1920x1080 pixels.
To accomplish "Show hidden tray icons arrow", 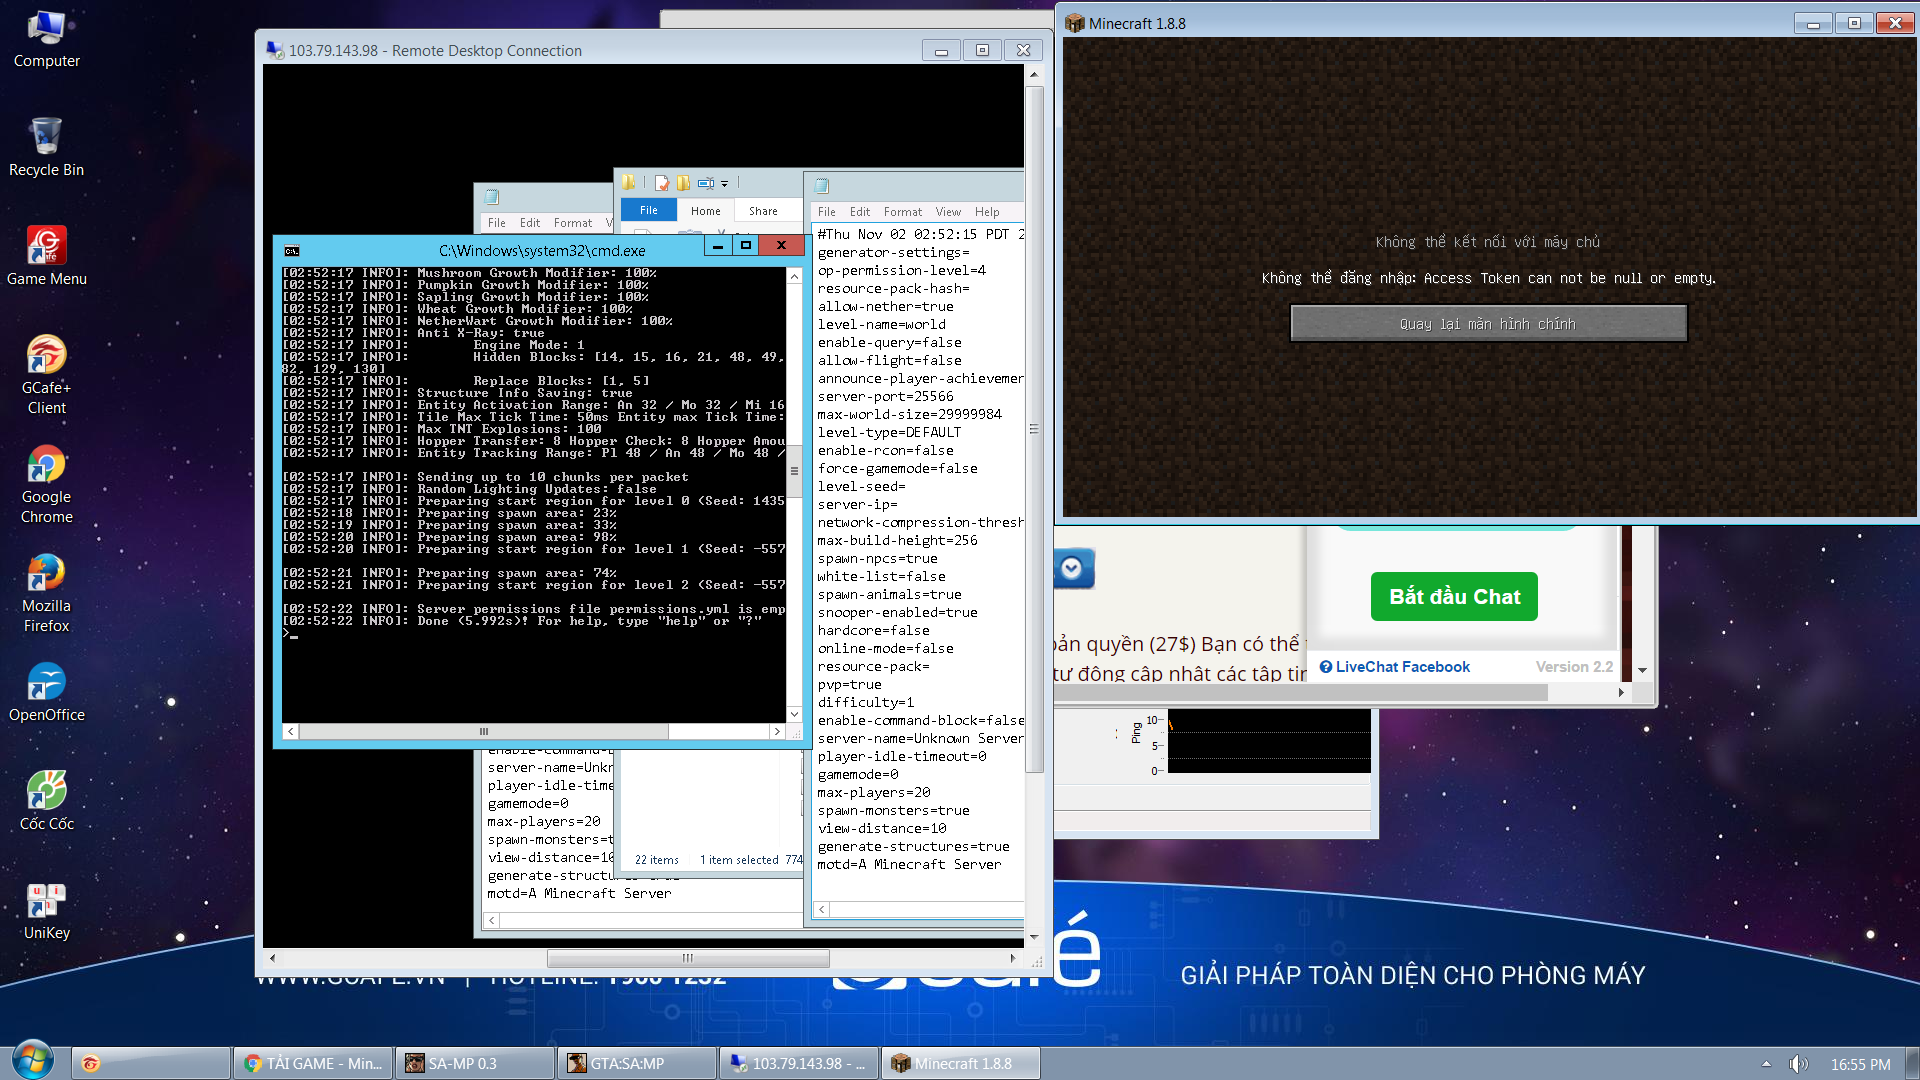I will click(x=1766, y=1064).
